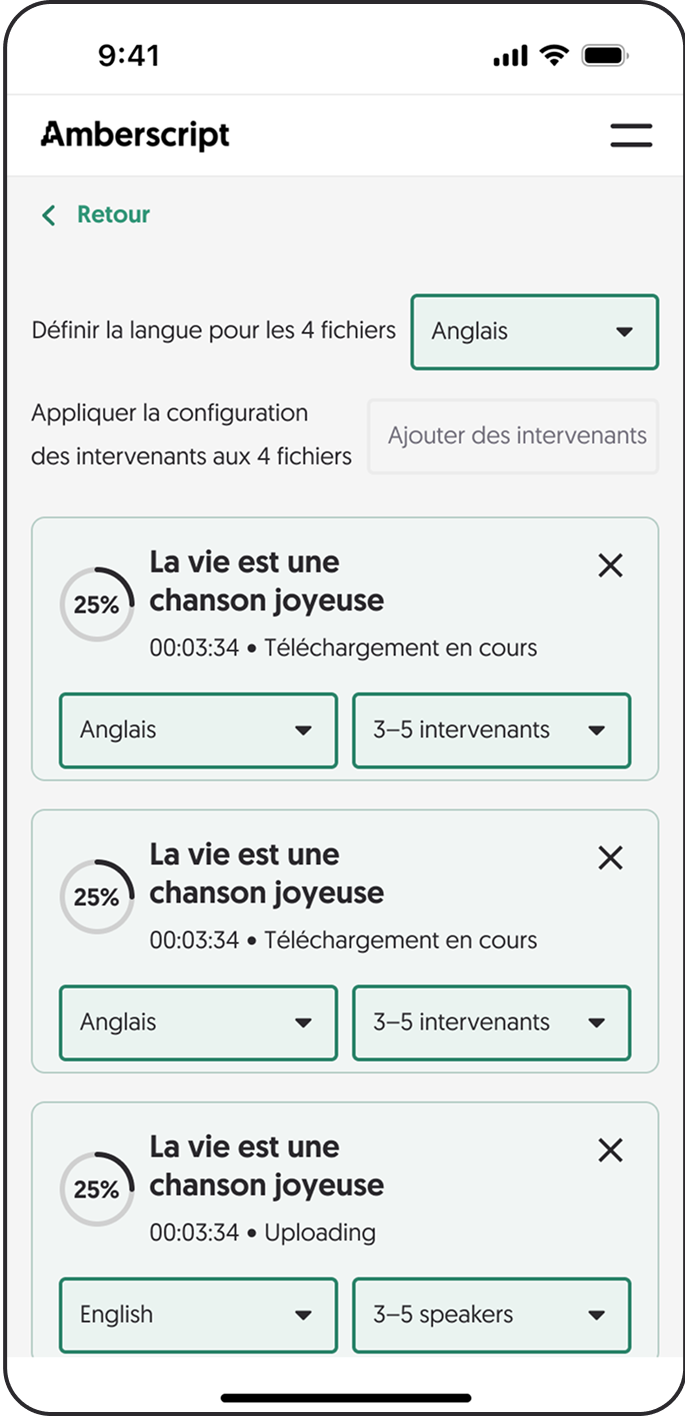Open the hamburger menu icon
Viewport: 685px width, 1416px height.
631,136
